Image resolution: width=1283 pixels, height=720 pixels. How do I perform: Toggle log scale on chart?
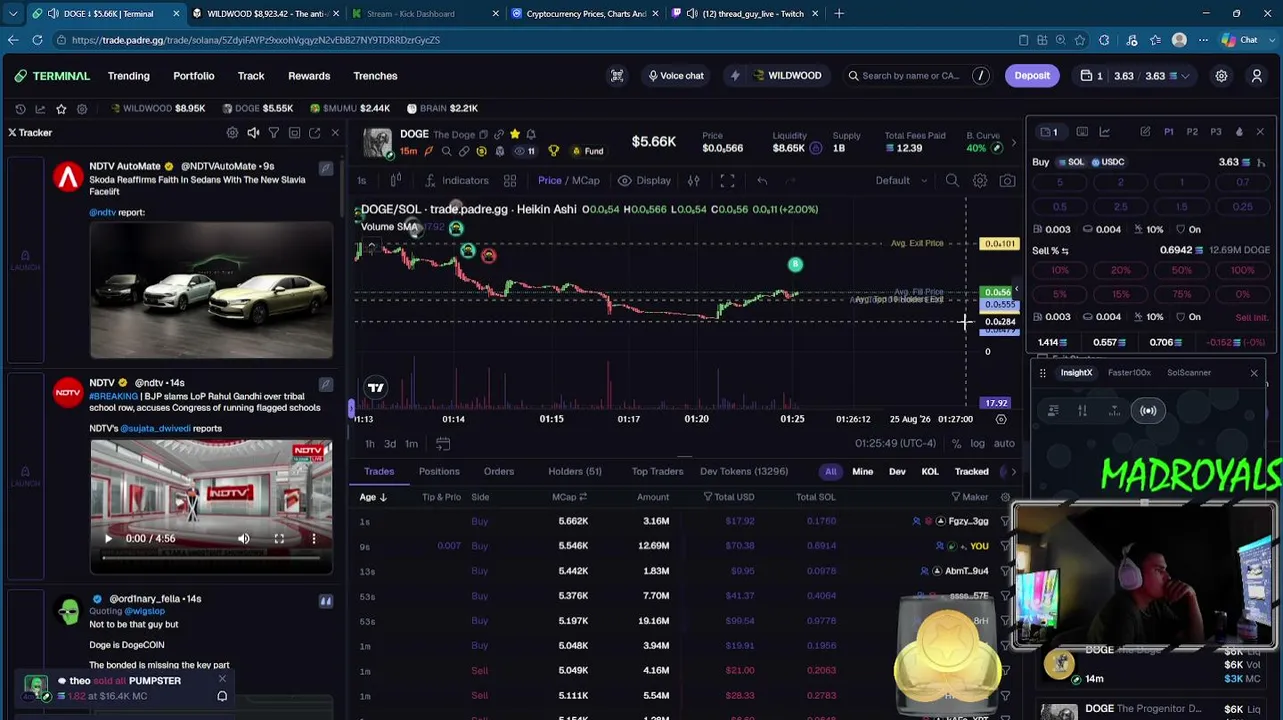977,444
